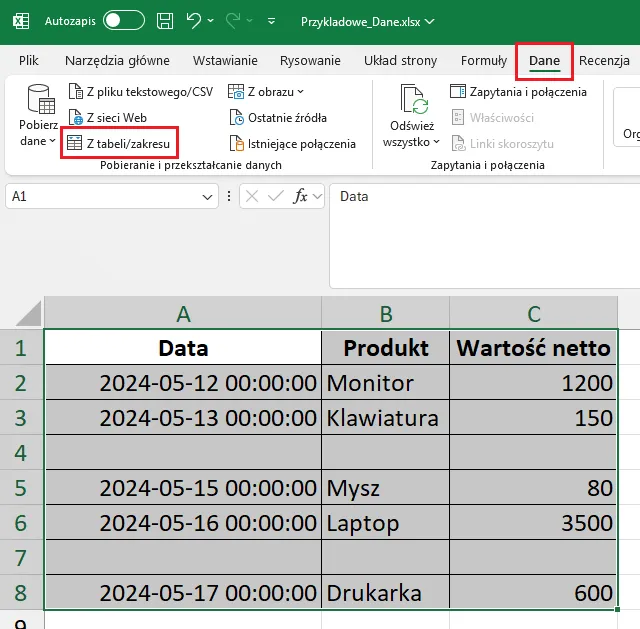640x629 pixels.
Task: Open the Wstawianie ribbon tab
Action: (x=225, y=61)
